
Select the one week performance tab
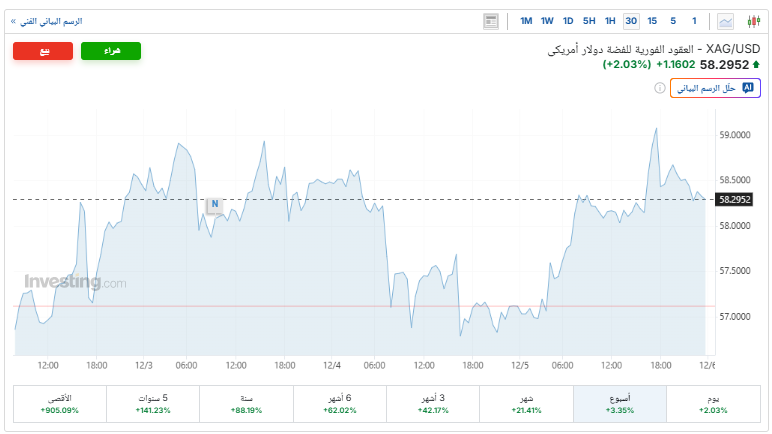click(x=619, y=404)
